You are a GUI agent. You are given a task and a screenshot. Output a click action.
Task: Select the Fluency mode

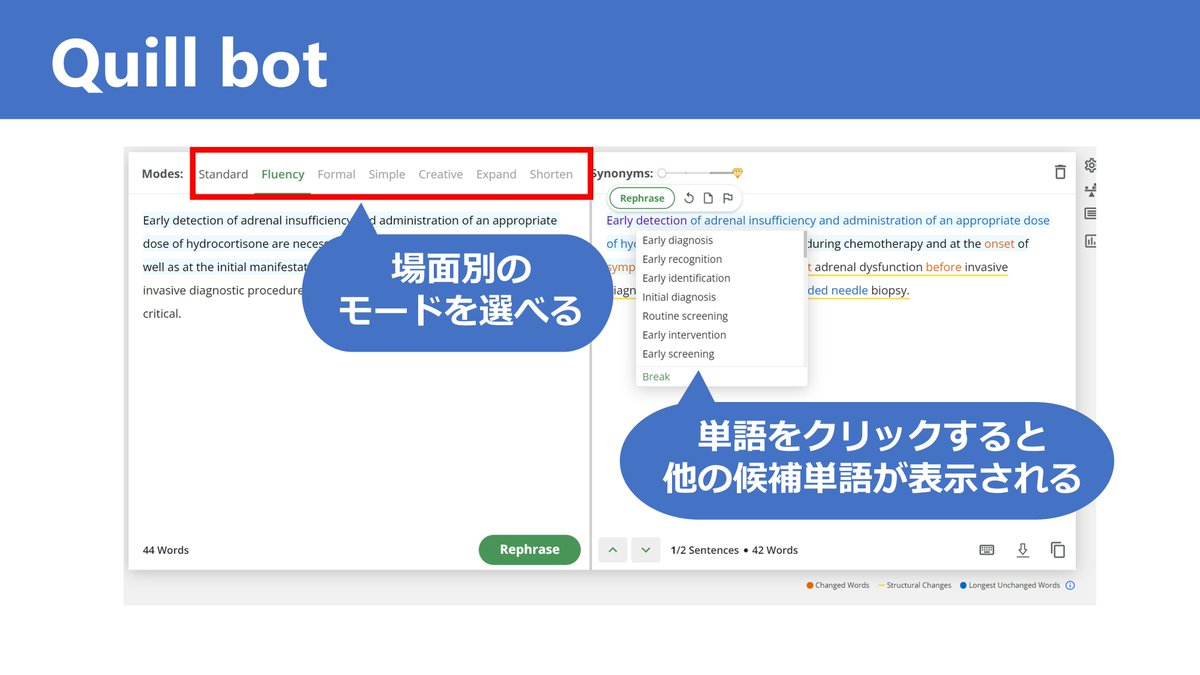coord(283,174)
